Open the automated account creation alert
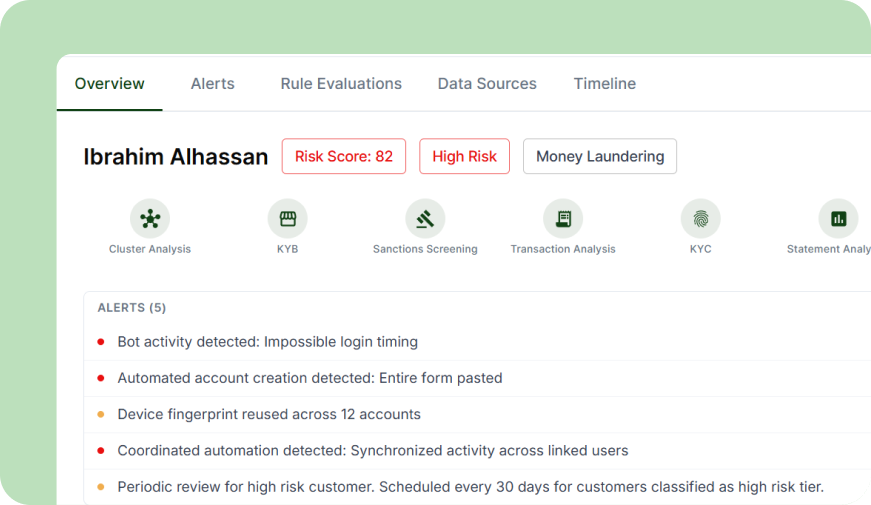Image resolution: width=871 pixels, height=505 pixels. (309, 378)
